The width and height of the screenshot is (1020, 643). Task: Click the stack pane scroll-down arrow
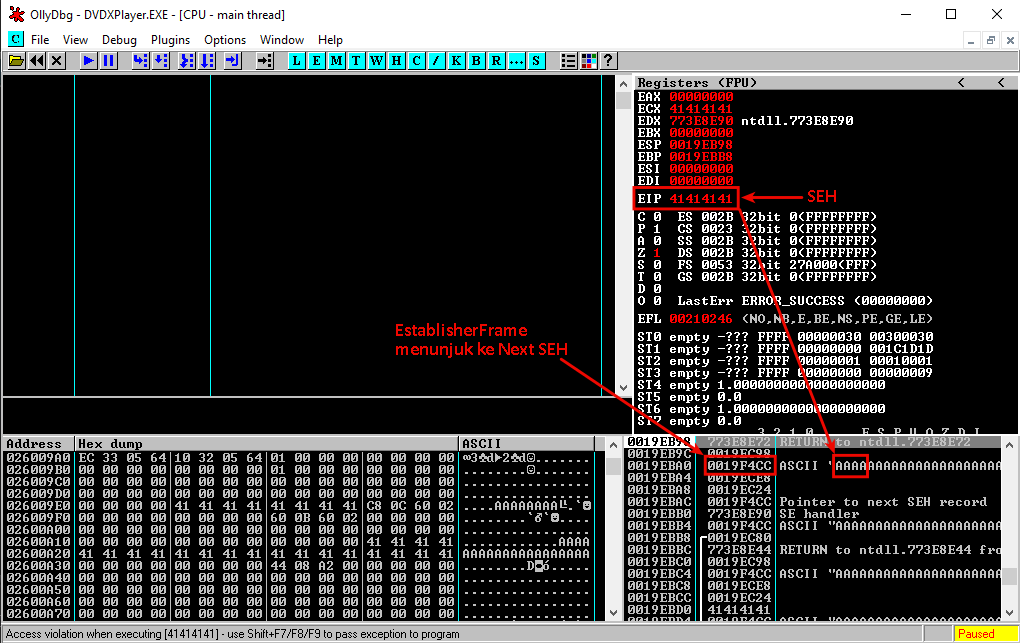tap(1009, 612)
